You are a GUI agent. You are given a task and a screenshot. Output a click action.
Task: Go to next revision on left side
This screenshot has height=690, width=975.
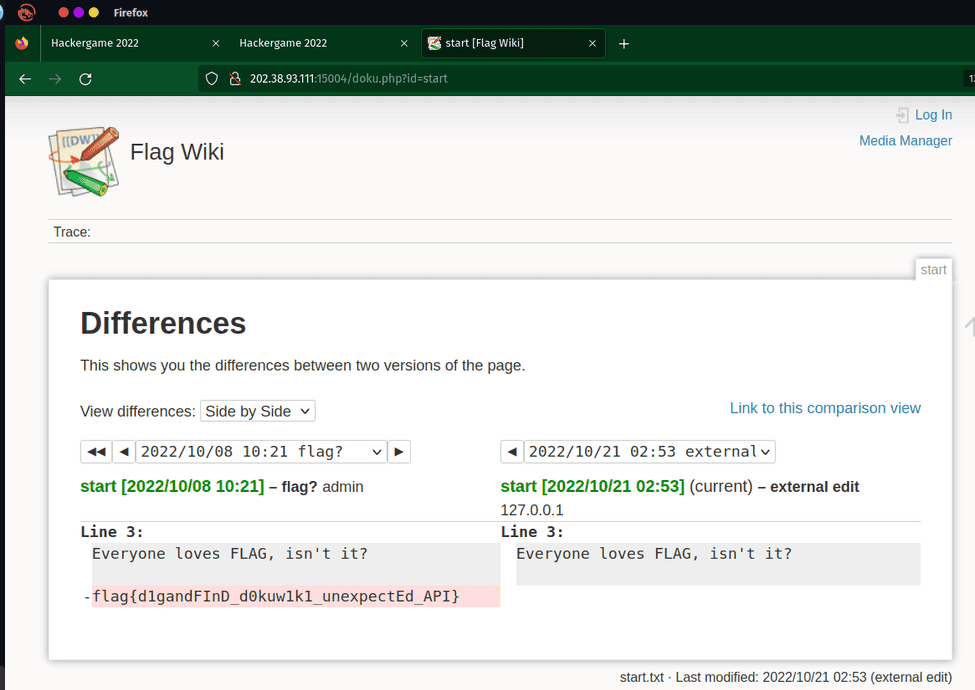tap(399, 452)
